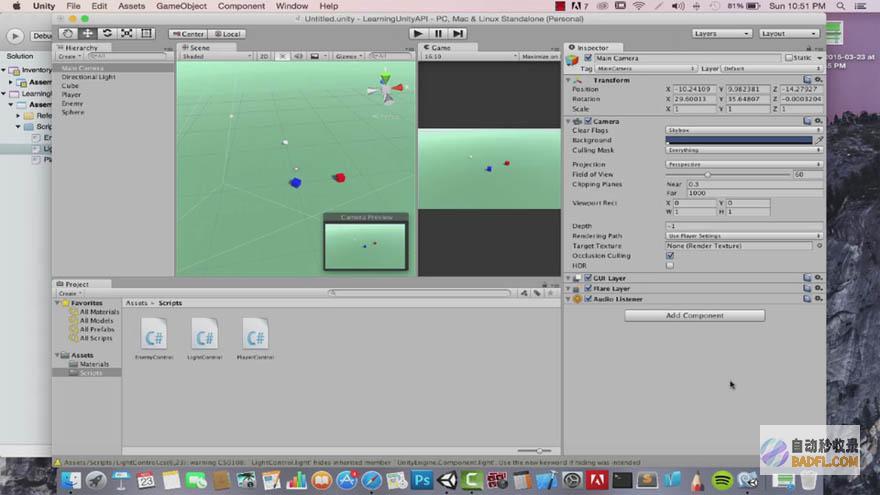Open the Layers dropdown in toolbar
880x495 pixels.
click(x=721, y=34)
